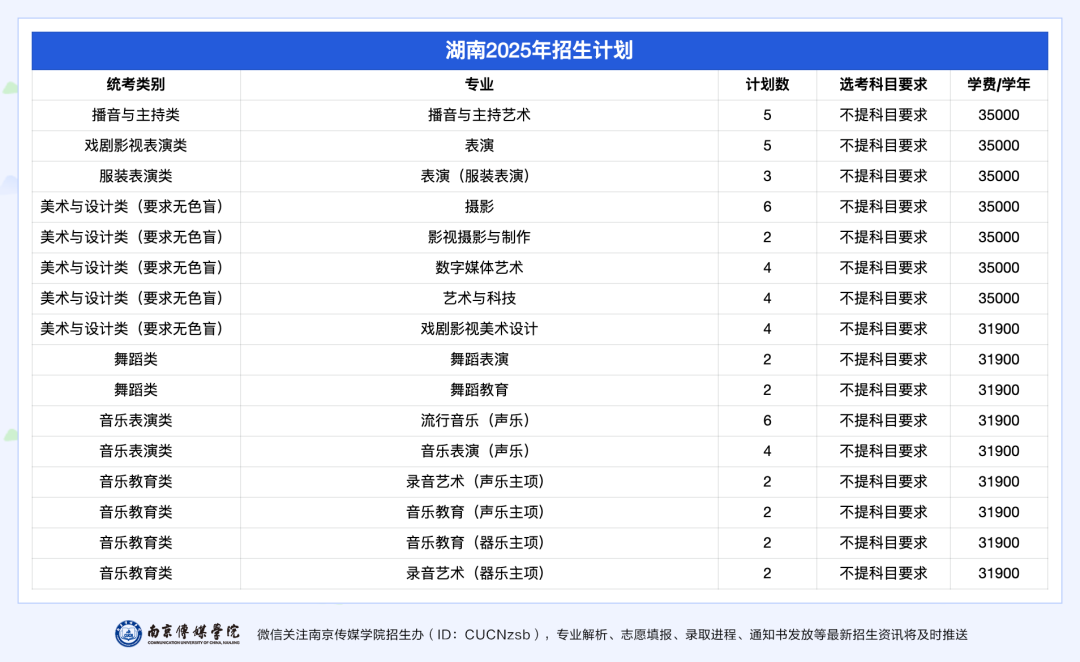
Task: Click 不提科目要求 in the 数字媒体艺术 row
Action: coord(883,267)
